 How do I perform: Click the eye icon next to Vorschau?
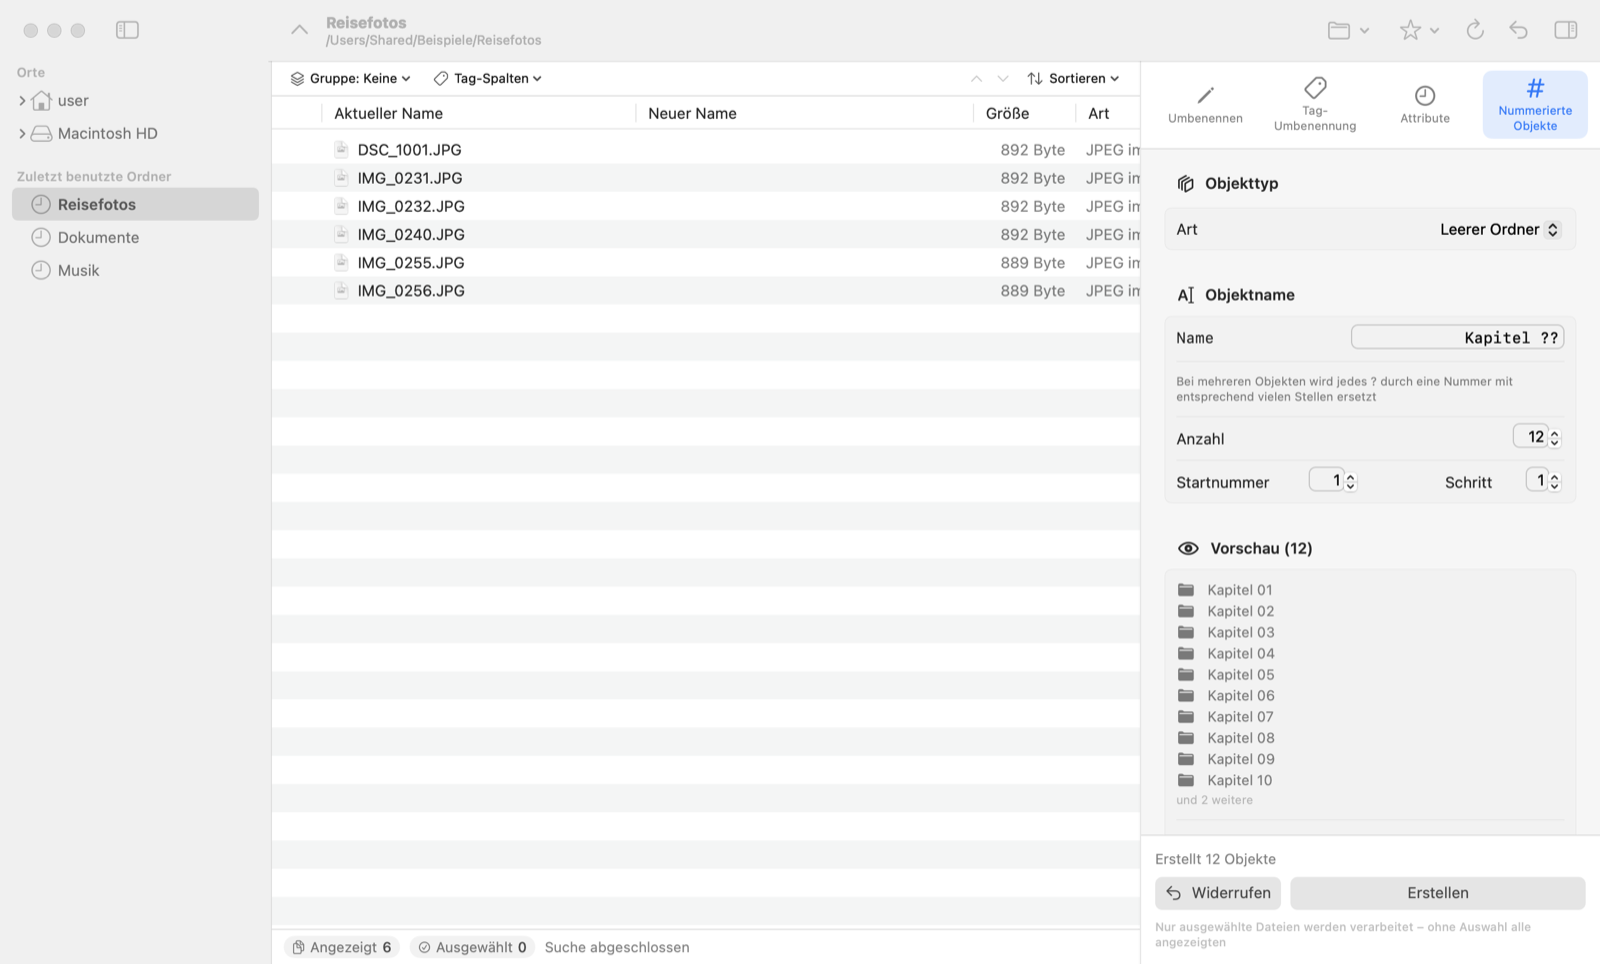click(1188, 548)
